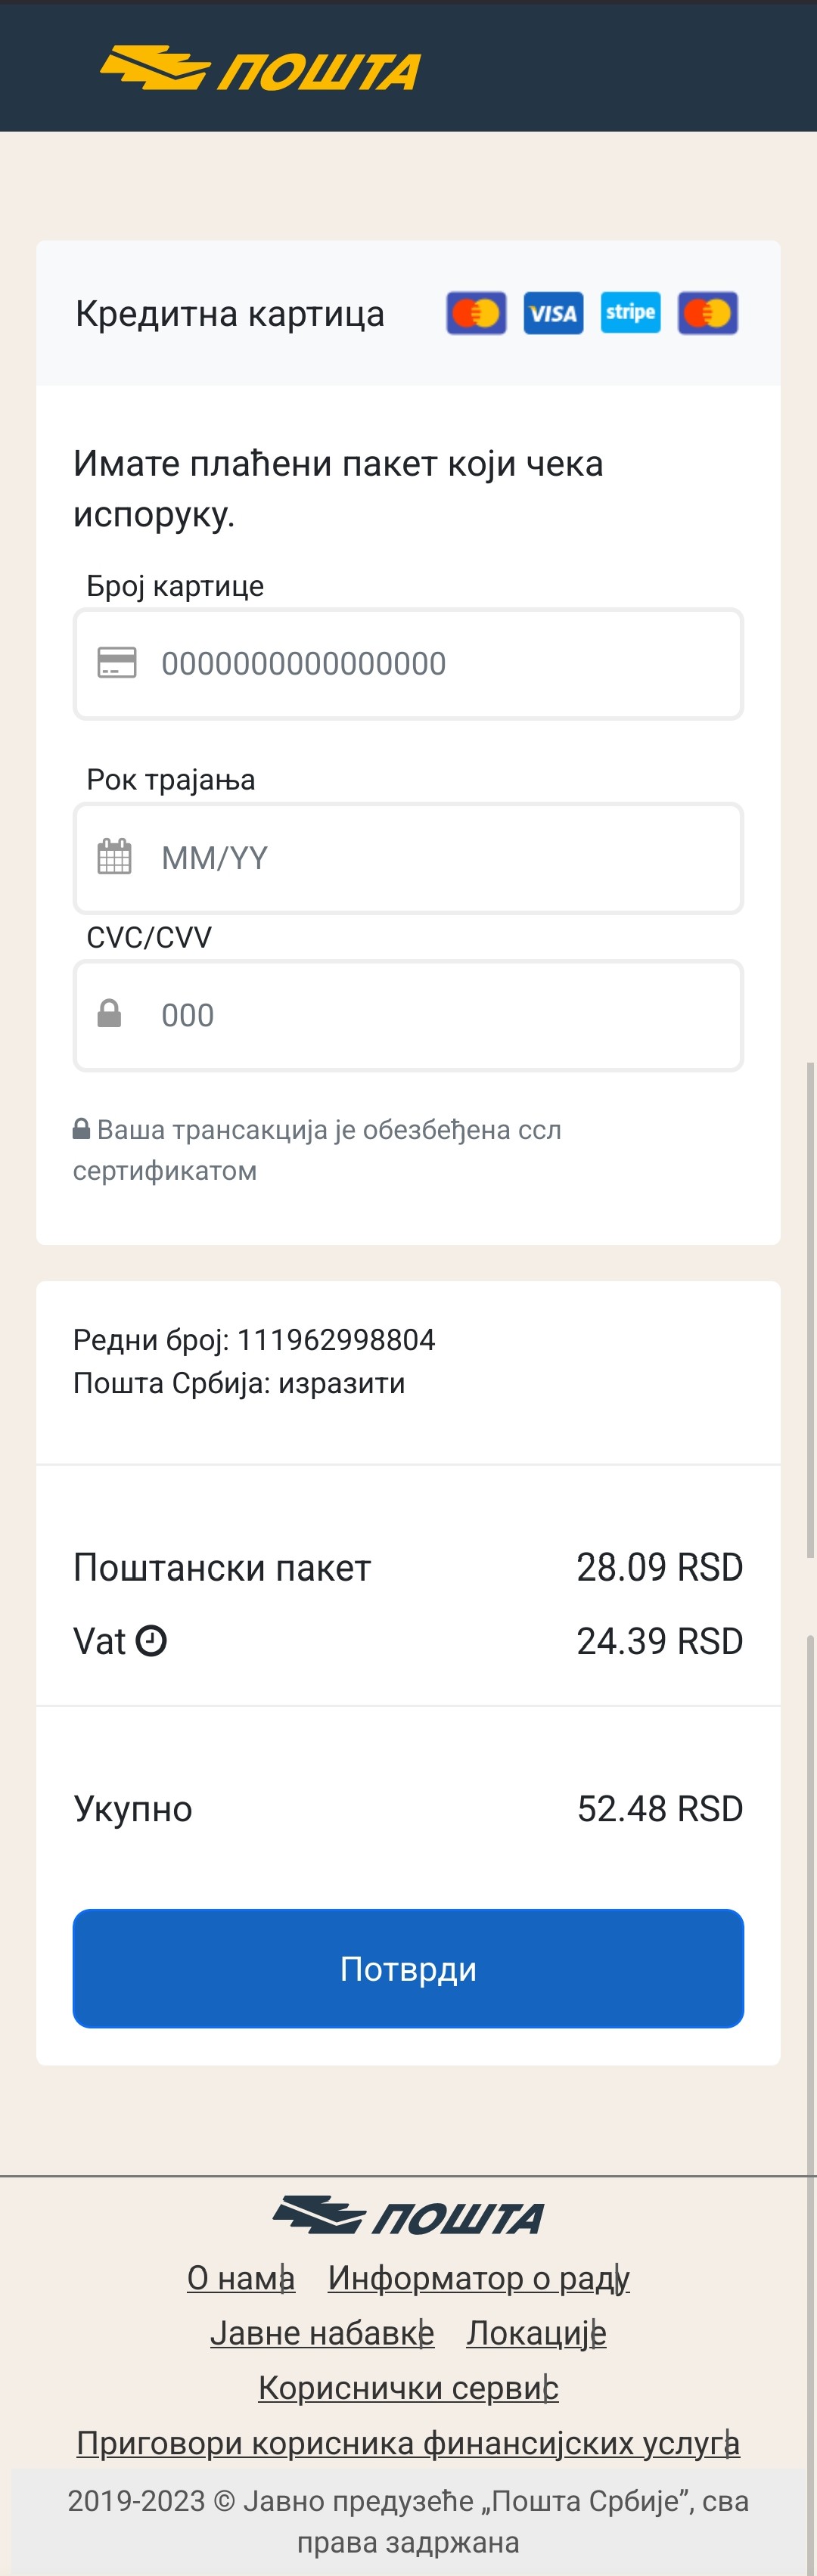
Task: Click the padlock icon in CVC field
Action: (109, 1013)
